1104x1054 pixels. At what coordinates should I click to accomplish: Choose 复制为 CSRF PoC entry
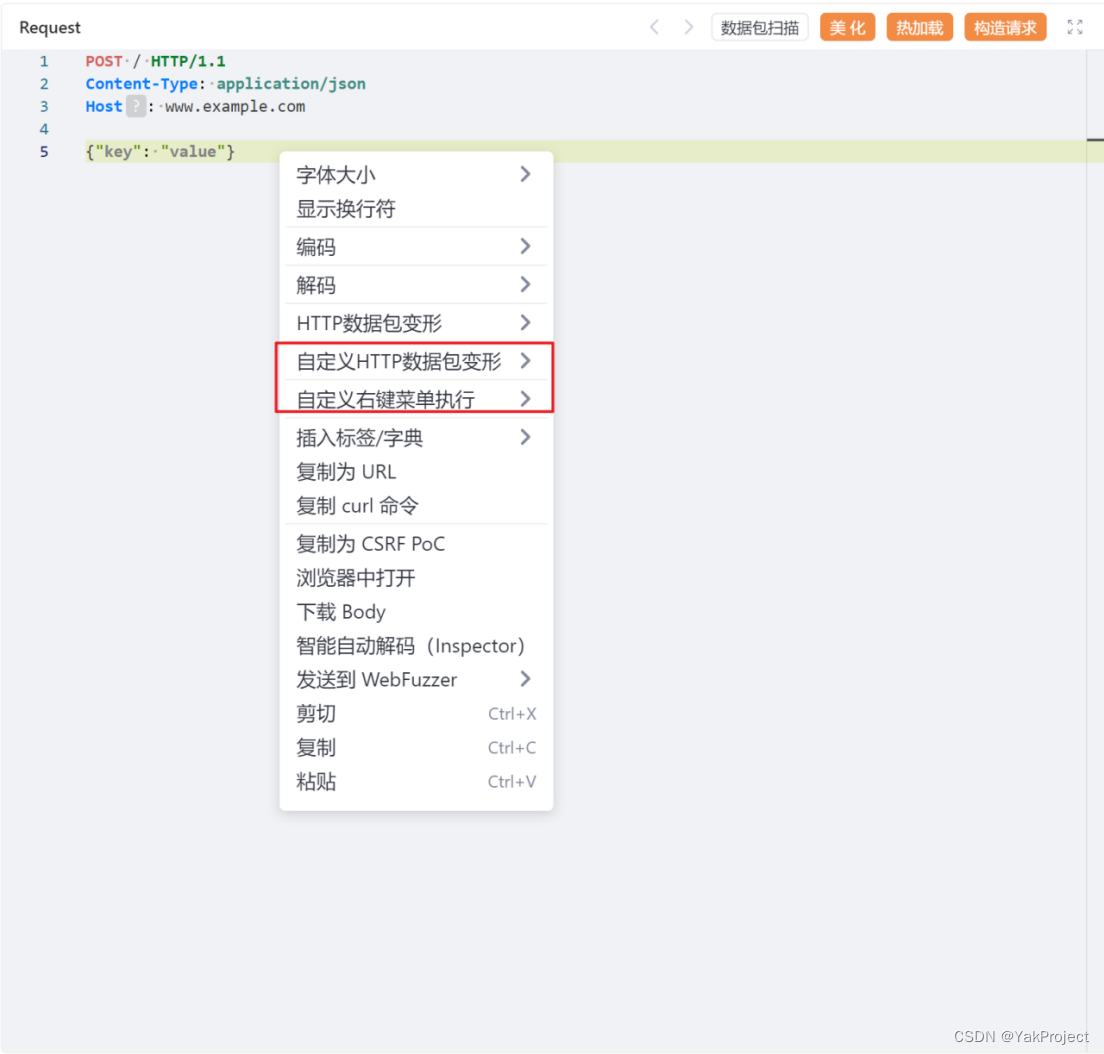[x=416, y=544]
